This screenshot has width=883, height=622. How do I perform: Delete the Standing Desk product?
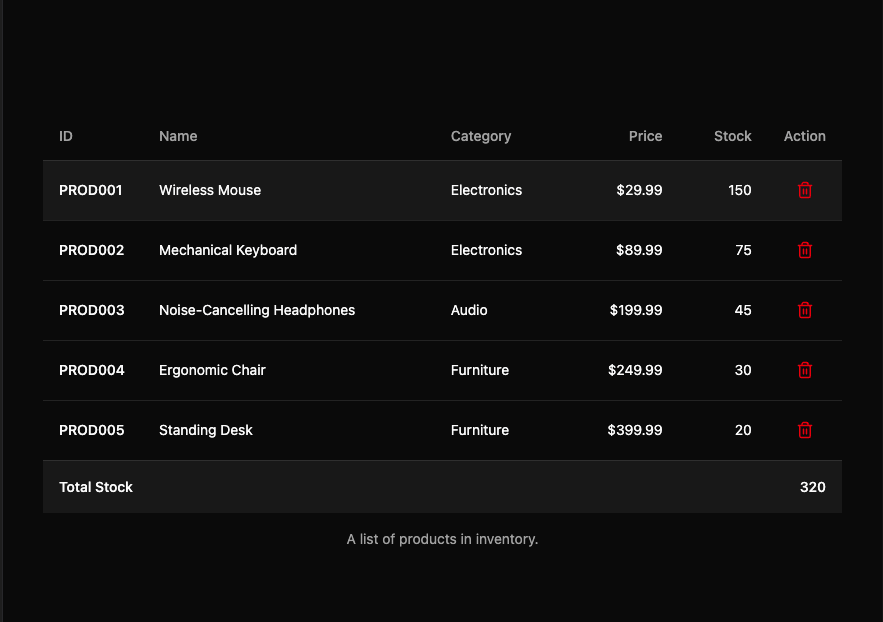(x=805, y=430)
